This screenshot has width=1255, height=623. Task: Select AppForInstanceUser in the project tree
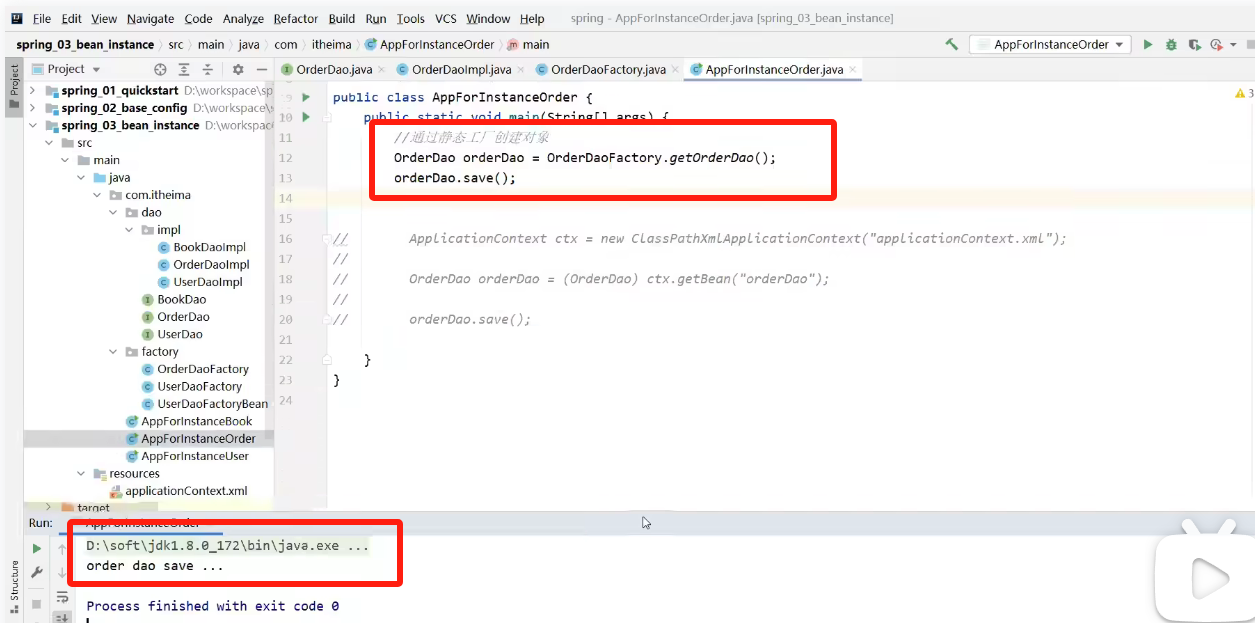187,456
